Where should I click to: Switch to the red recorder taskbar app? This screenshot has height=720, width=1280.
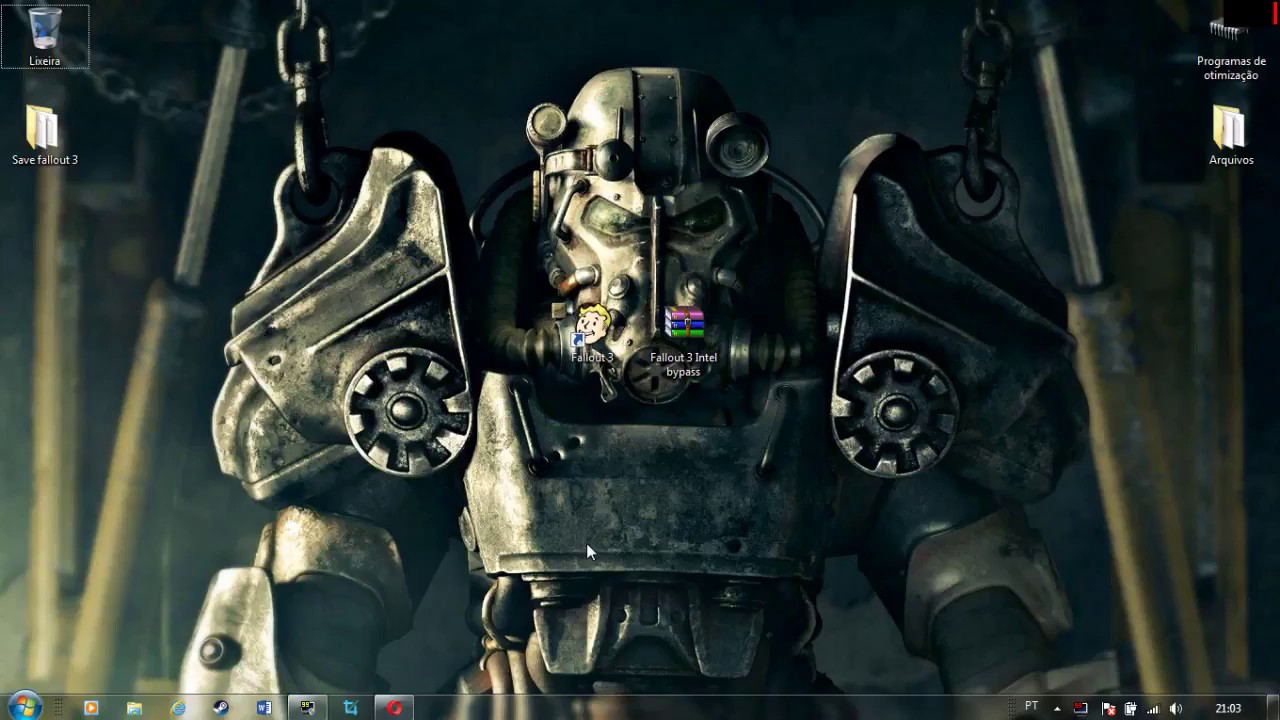click(395, 708)
